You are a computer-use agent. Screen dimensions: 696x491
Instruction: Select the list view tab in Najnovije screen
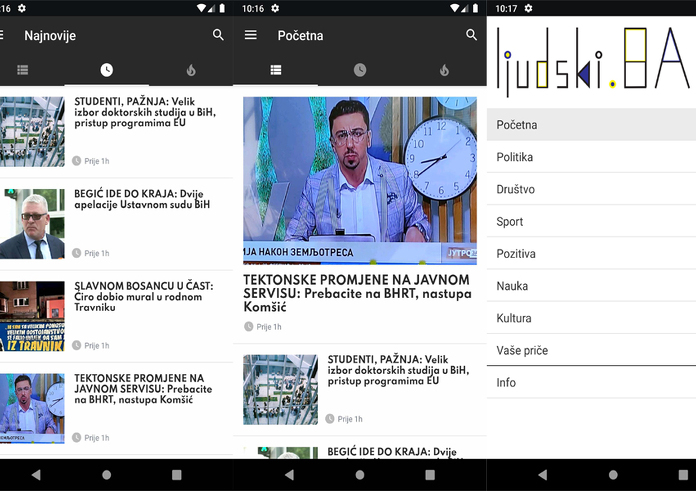point(23,70)
